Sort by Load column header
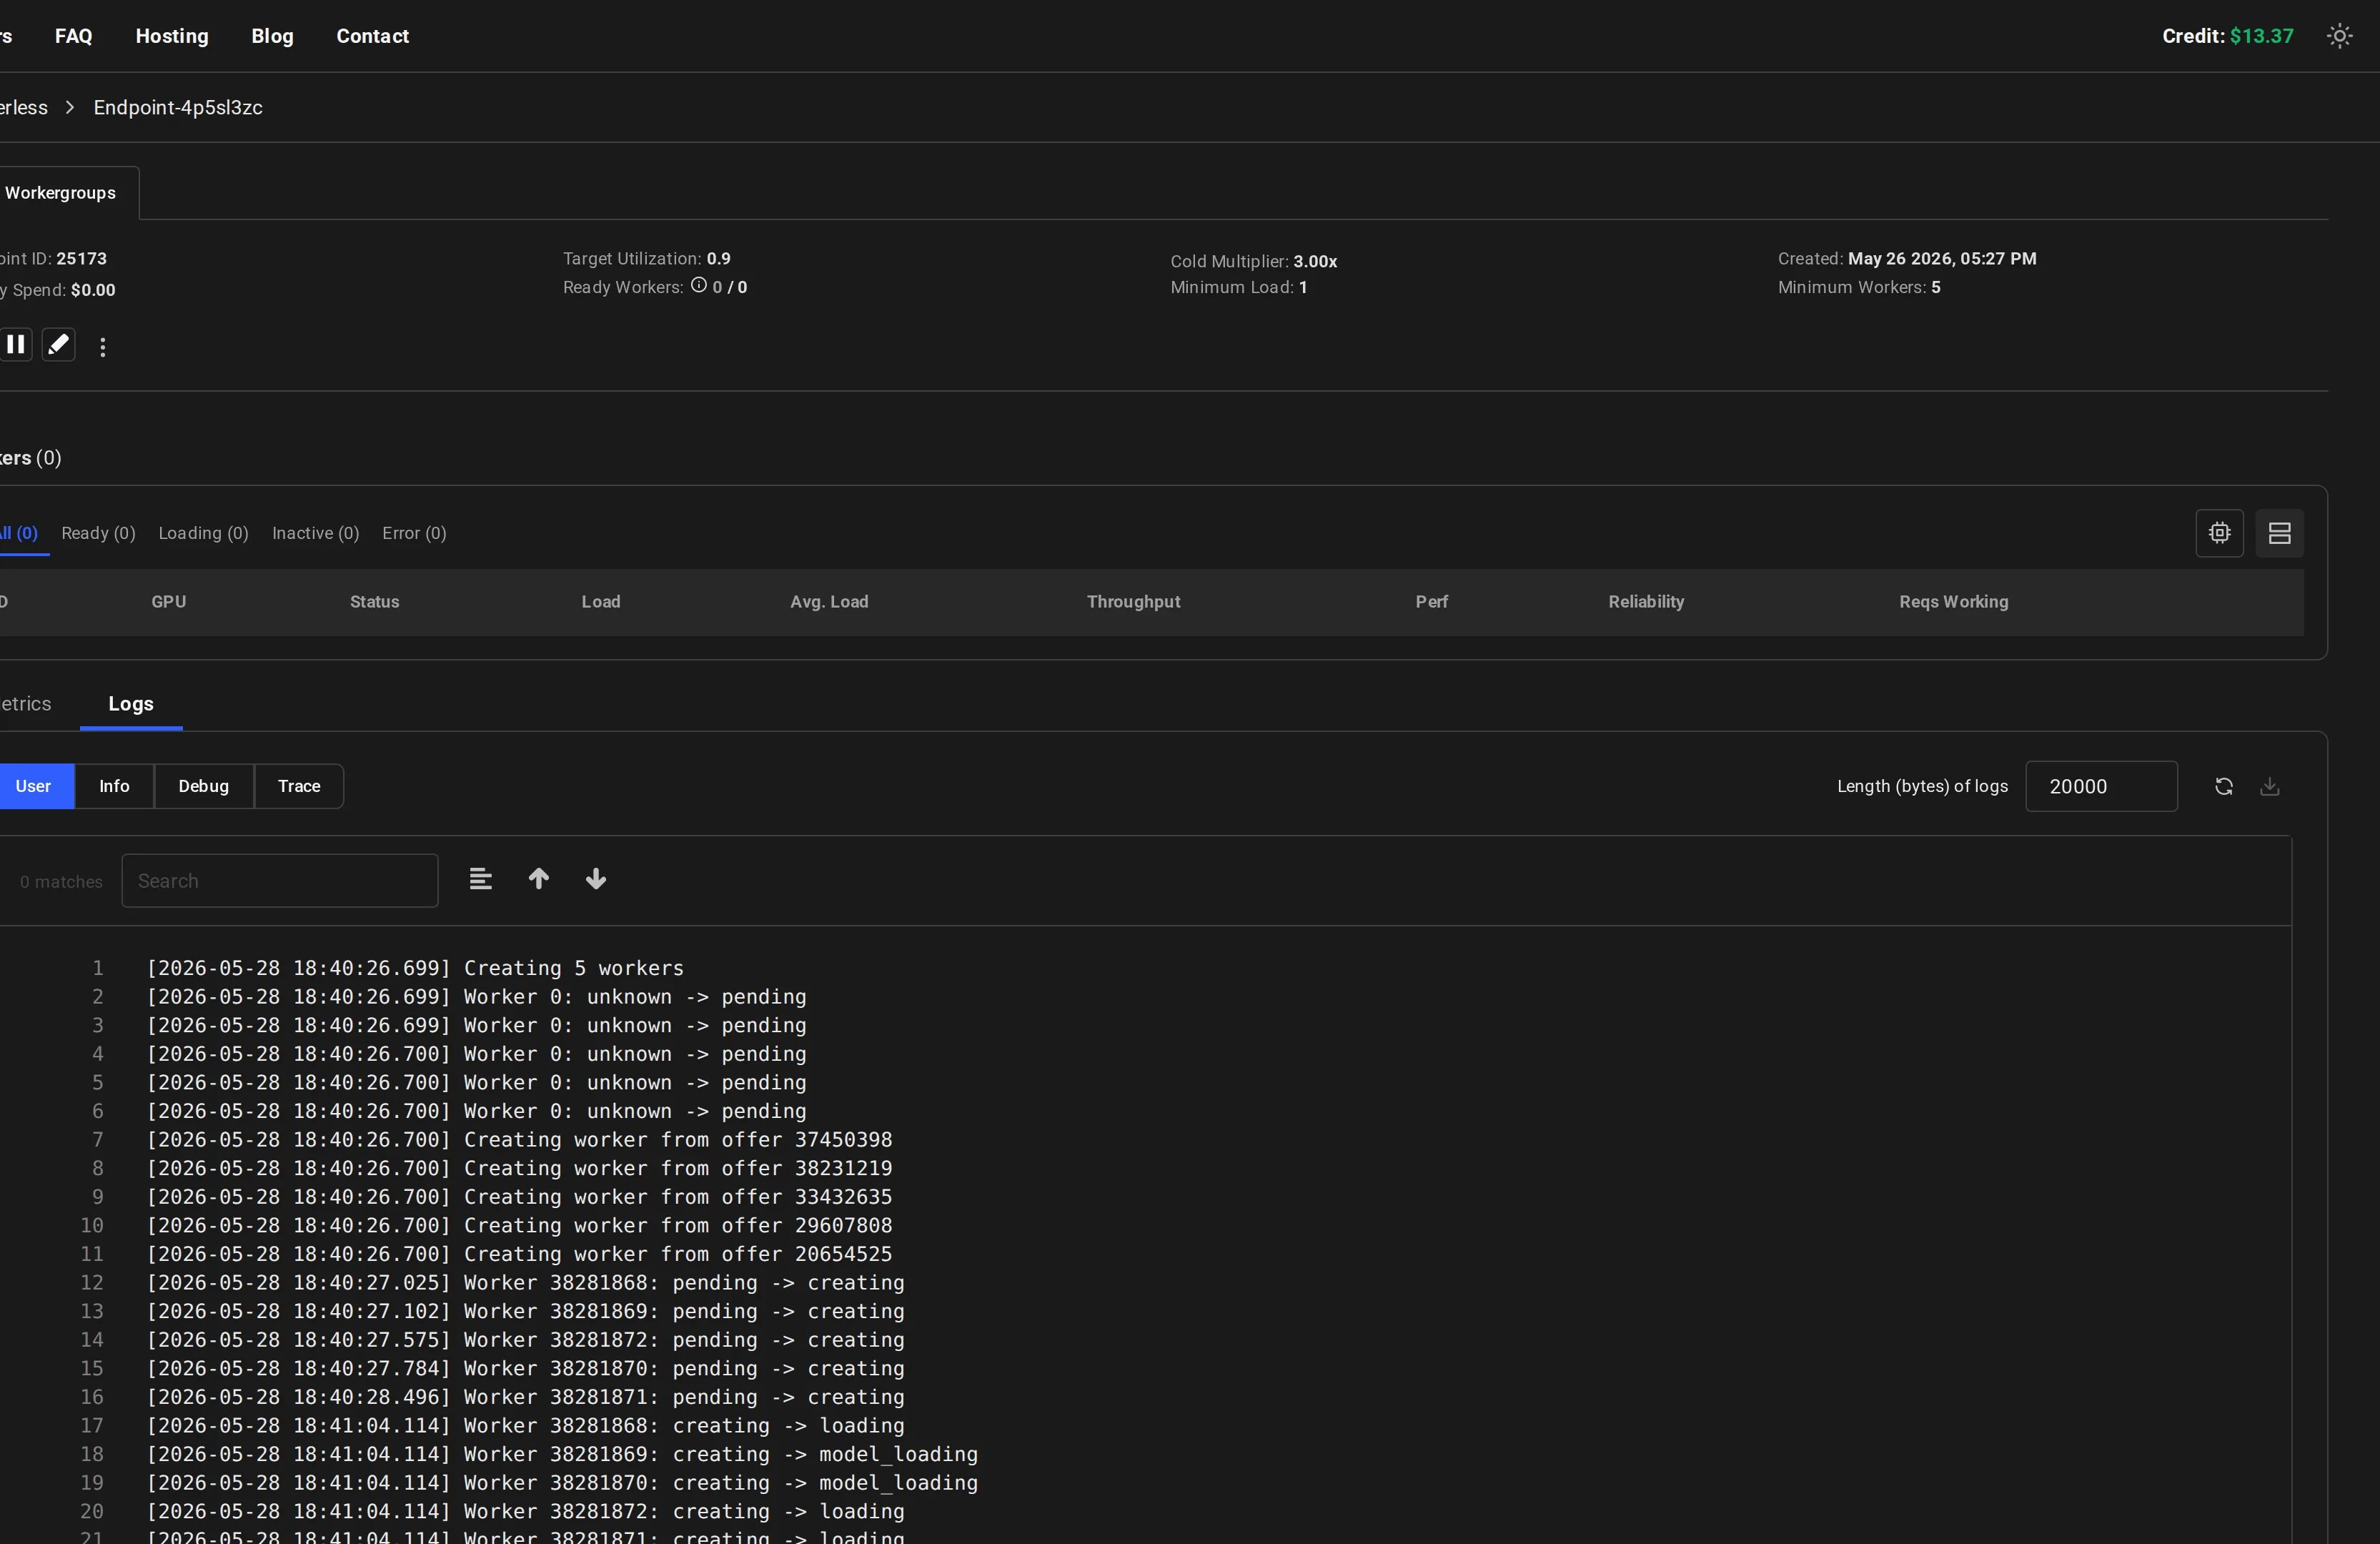Viewport: 2380px width, 1544px height. click(601, 602)
